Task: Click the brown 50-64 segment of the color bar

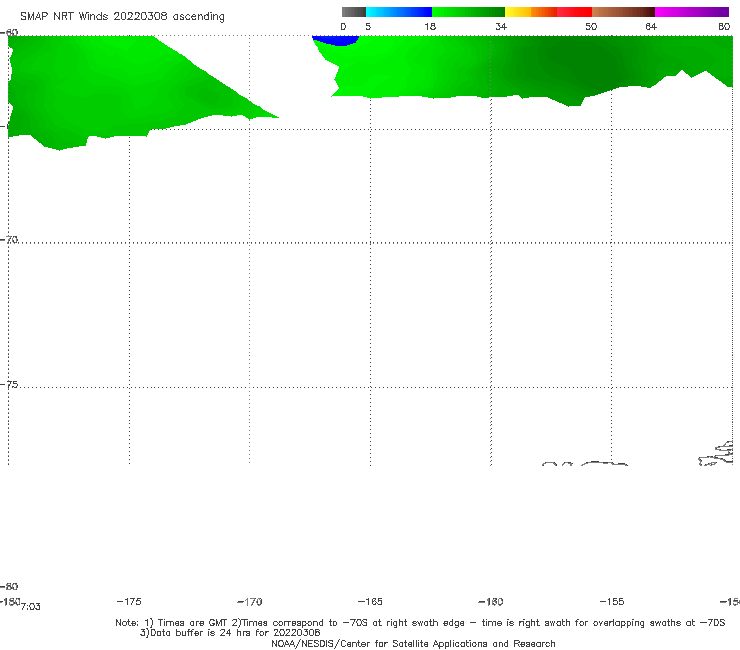Action: (x=623, y=12)
